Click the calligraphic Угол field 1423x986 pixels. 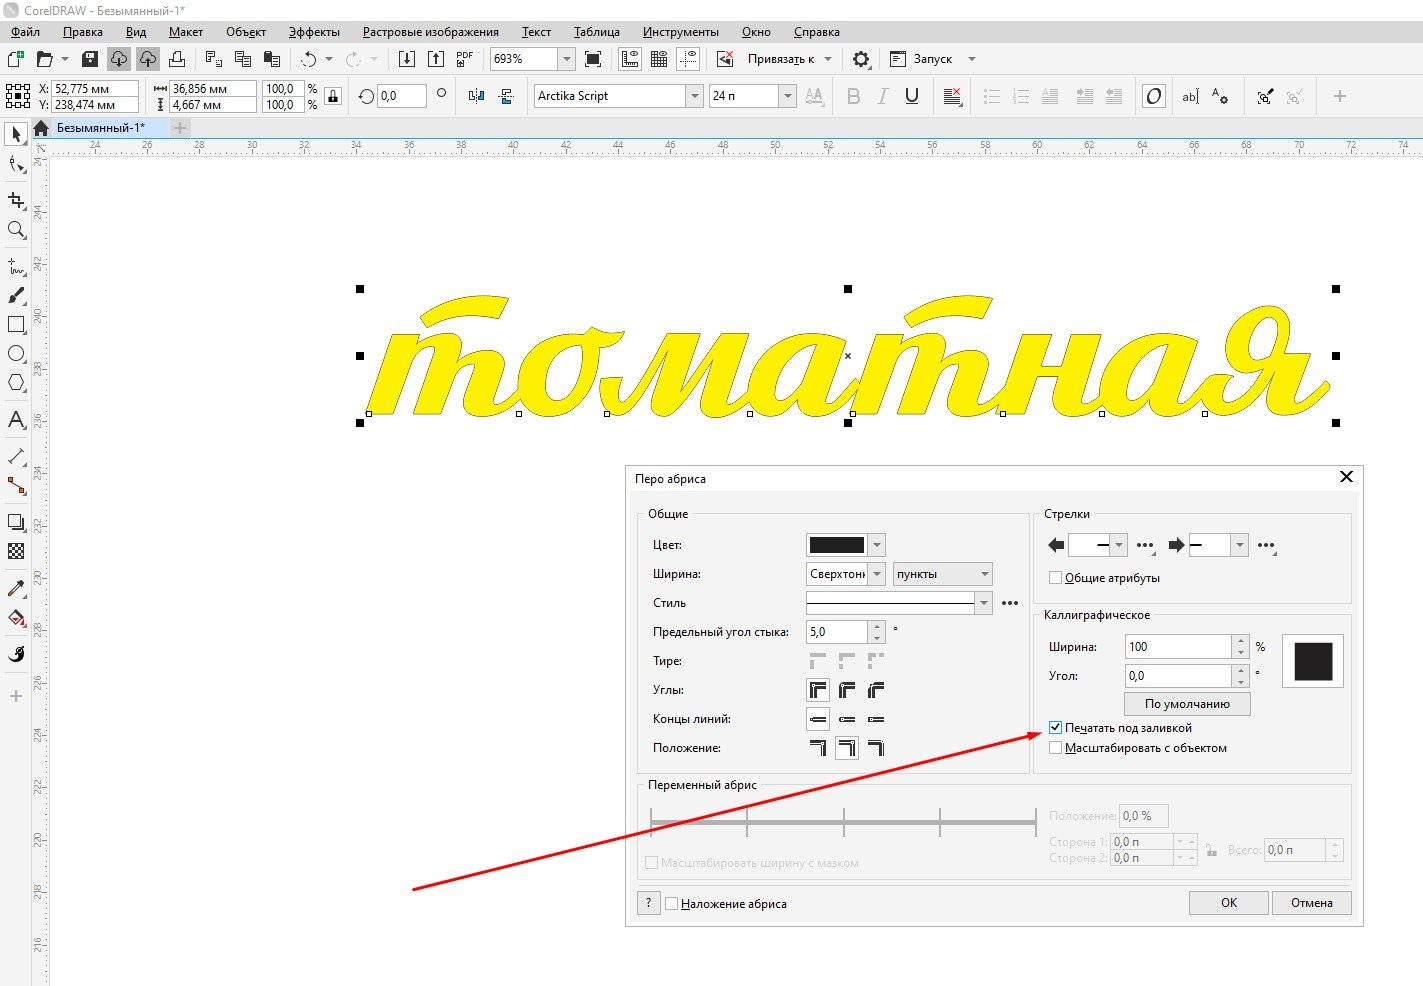(1178, 676)
